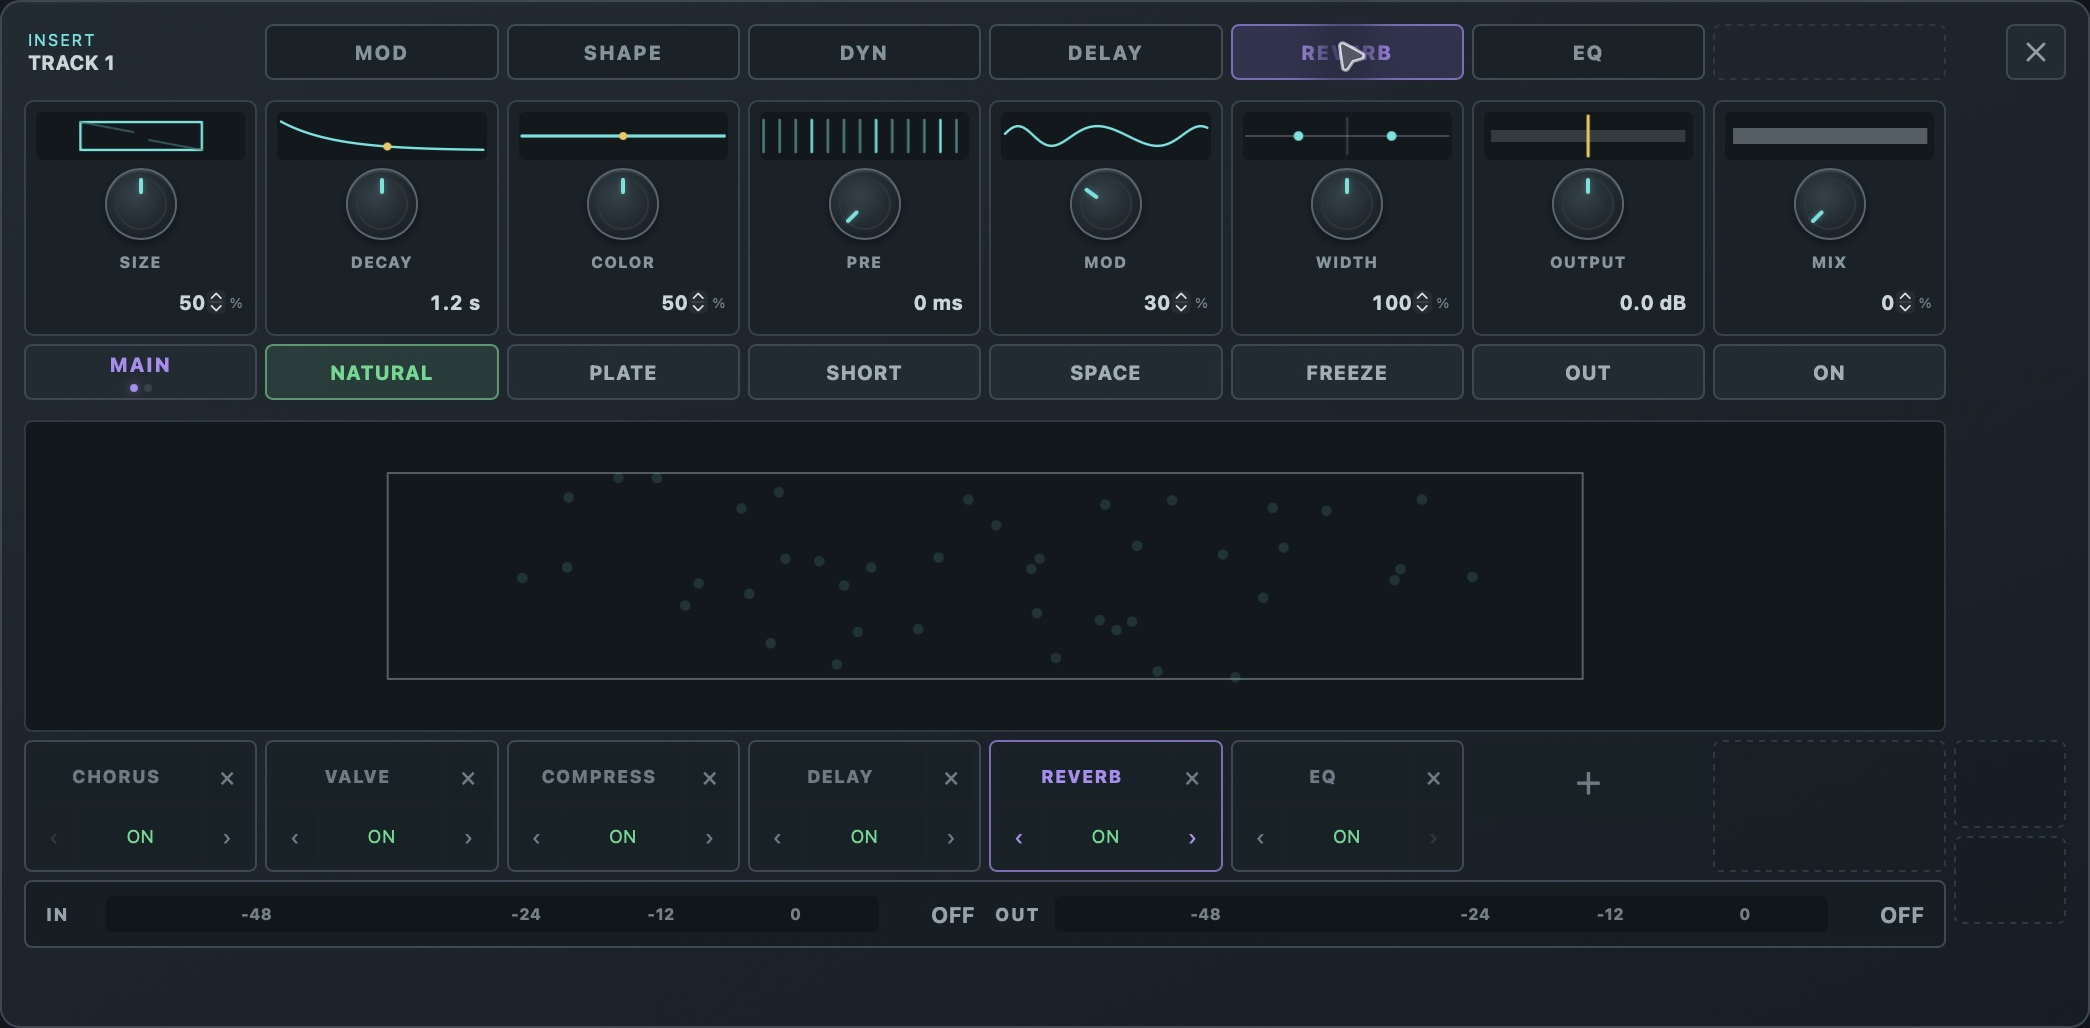This screenshot has width=2090, height=1028.
Task: Step the SIZE percentage value
Action: pos(216,302)
